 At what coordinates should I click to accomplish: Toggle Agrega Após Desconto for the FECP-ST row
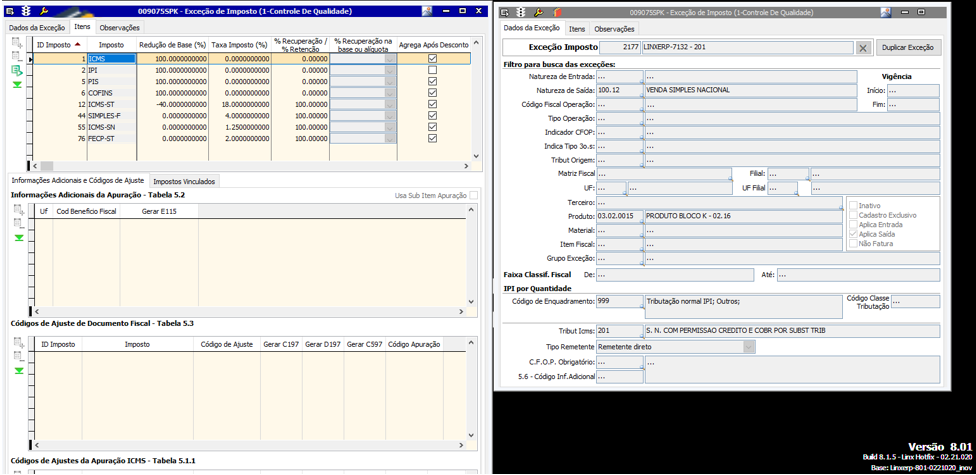click(432, 139)
